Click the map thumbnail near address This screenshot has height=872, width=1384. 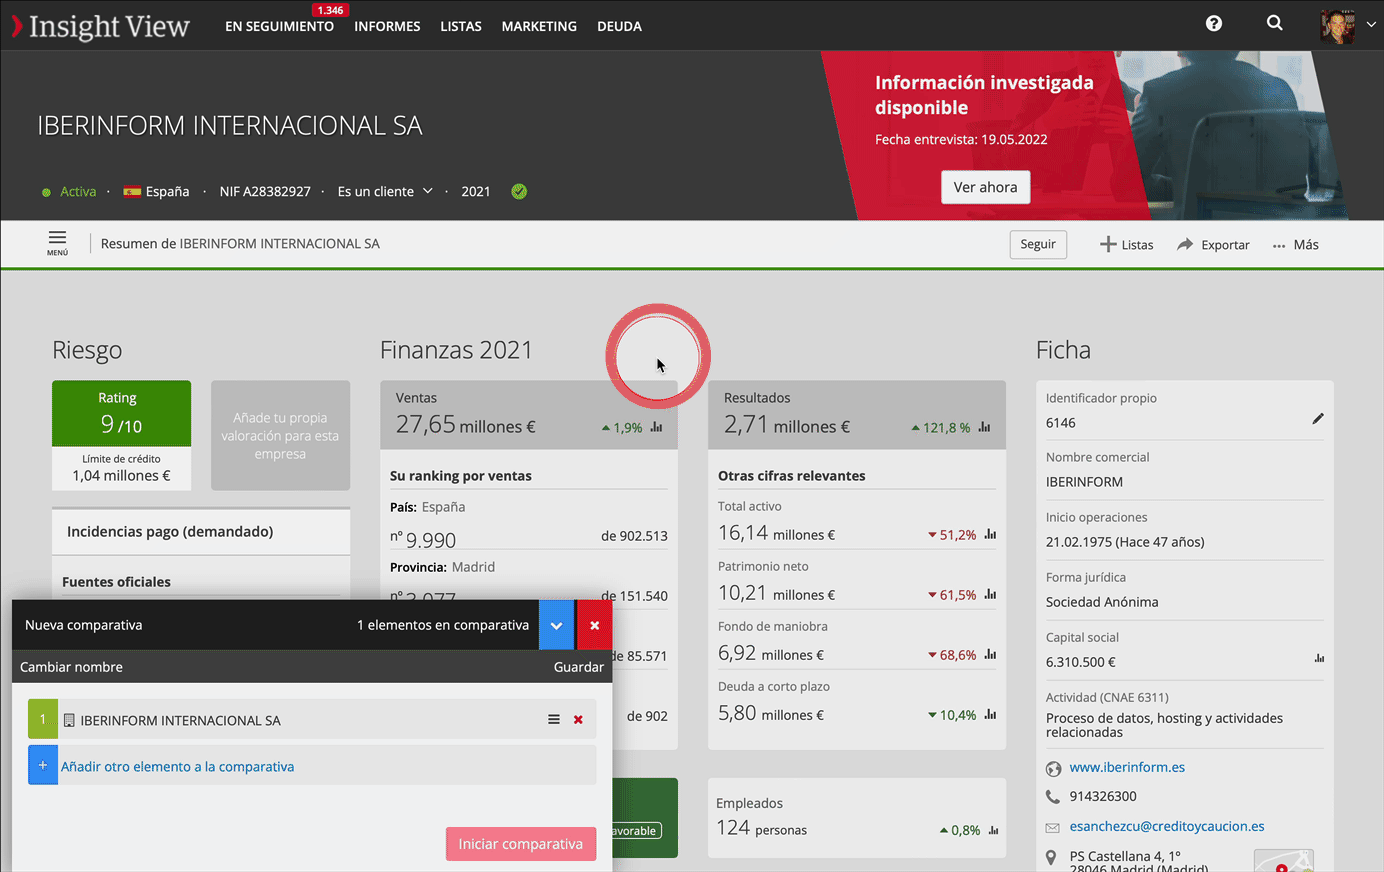pos(1283,860)
